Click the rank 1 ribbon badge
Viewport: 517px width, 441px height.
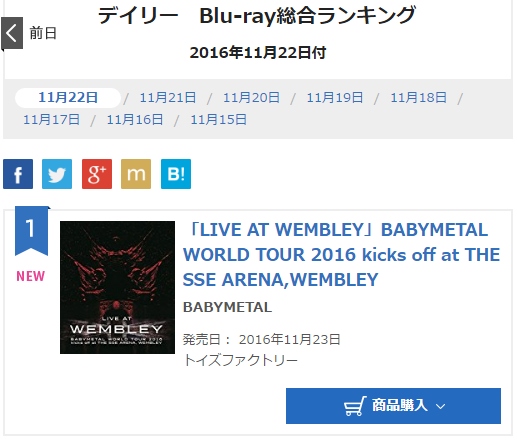(x=32, y=231)
